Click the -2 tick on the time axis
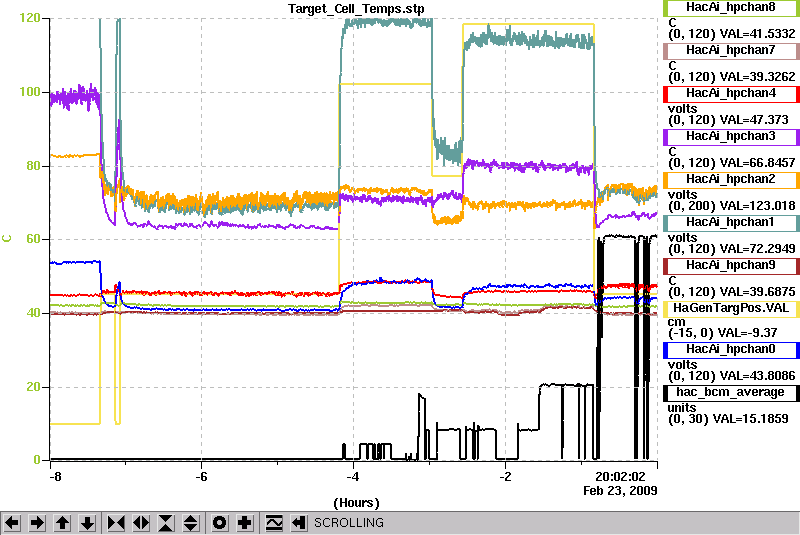Screen dimensions: 800x535 click(x=505, y=477)
